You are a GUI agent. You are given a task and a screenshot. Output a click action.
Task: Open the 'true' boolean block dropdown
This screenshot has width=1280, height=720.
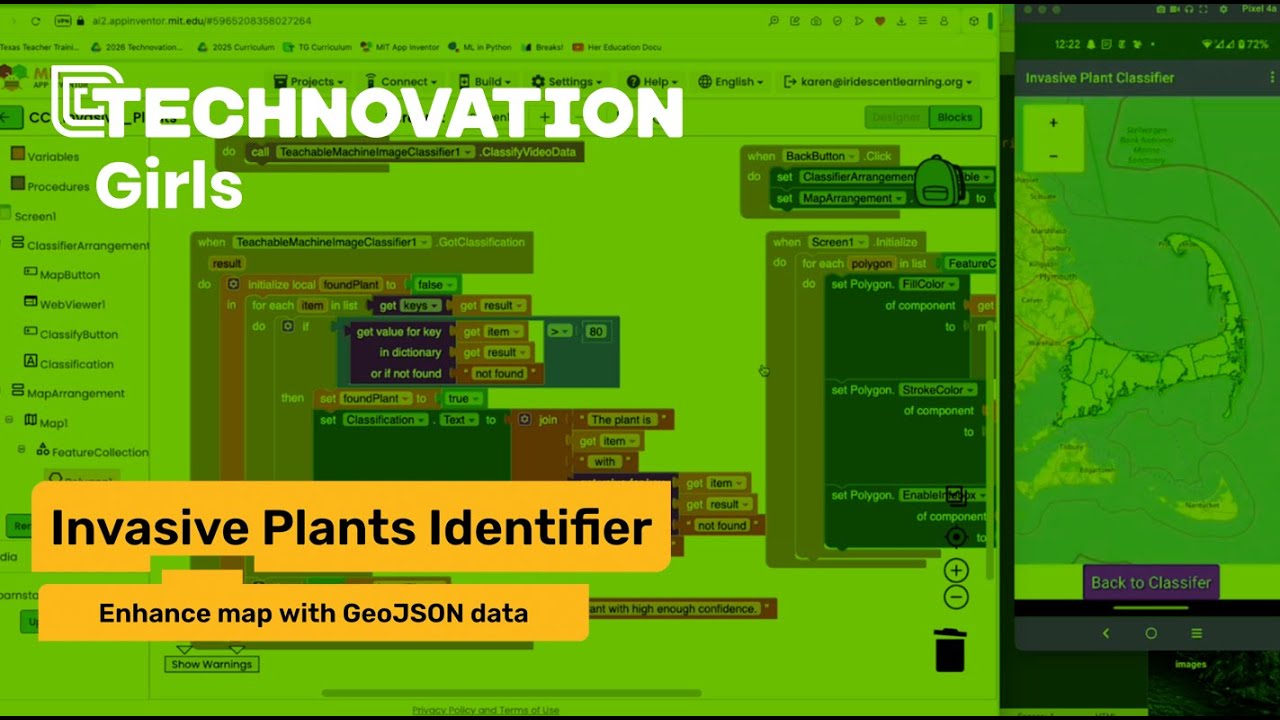point(465,398)
